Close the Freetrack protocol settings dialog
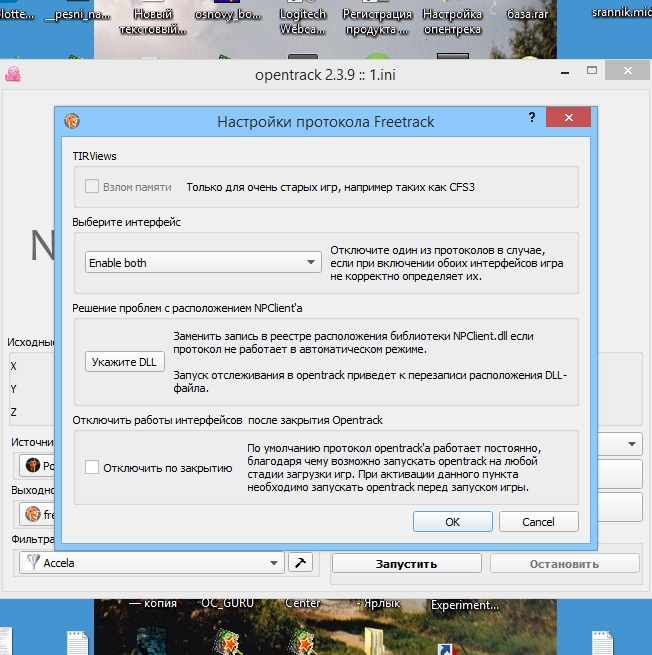 tap(568, 117)
